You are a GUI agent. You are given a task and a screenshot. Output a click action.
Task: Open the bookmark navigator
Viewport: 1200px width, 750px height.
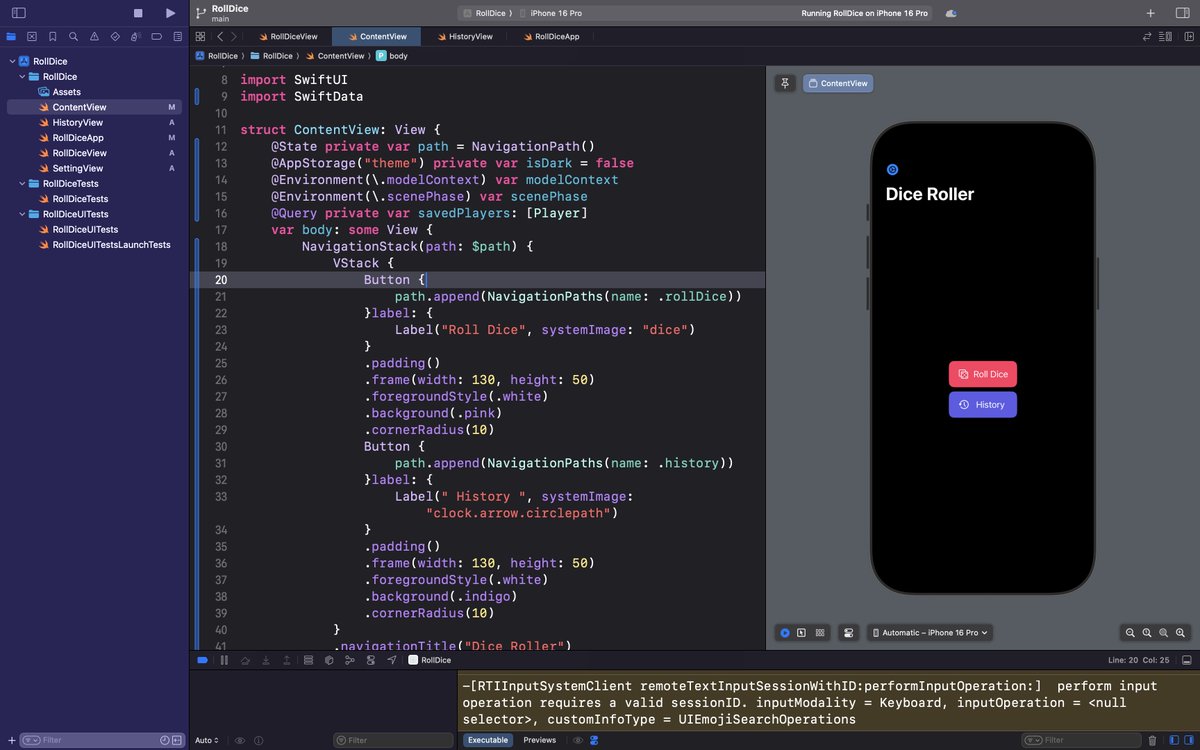point(52,36)
